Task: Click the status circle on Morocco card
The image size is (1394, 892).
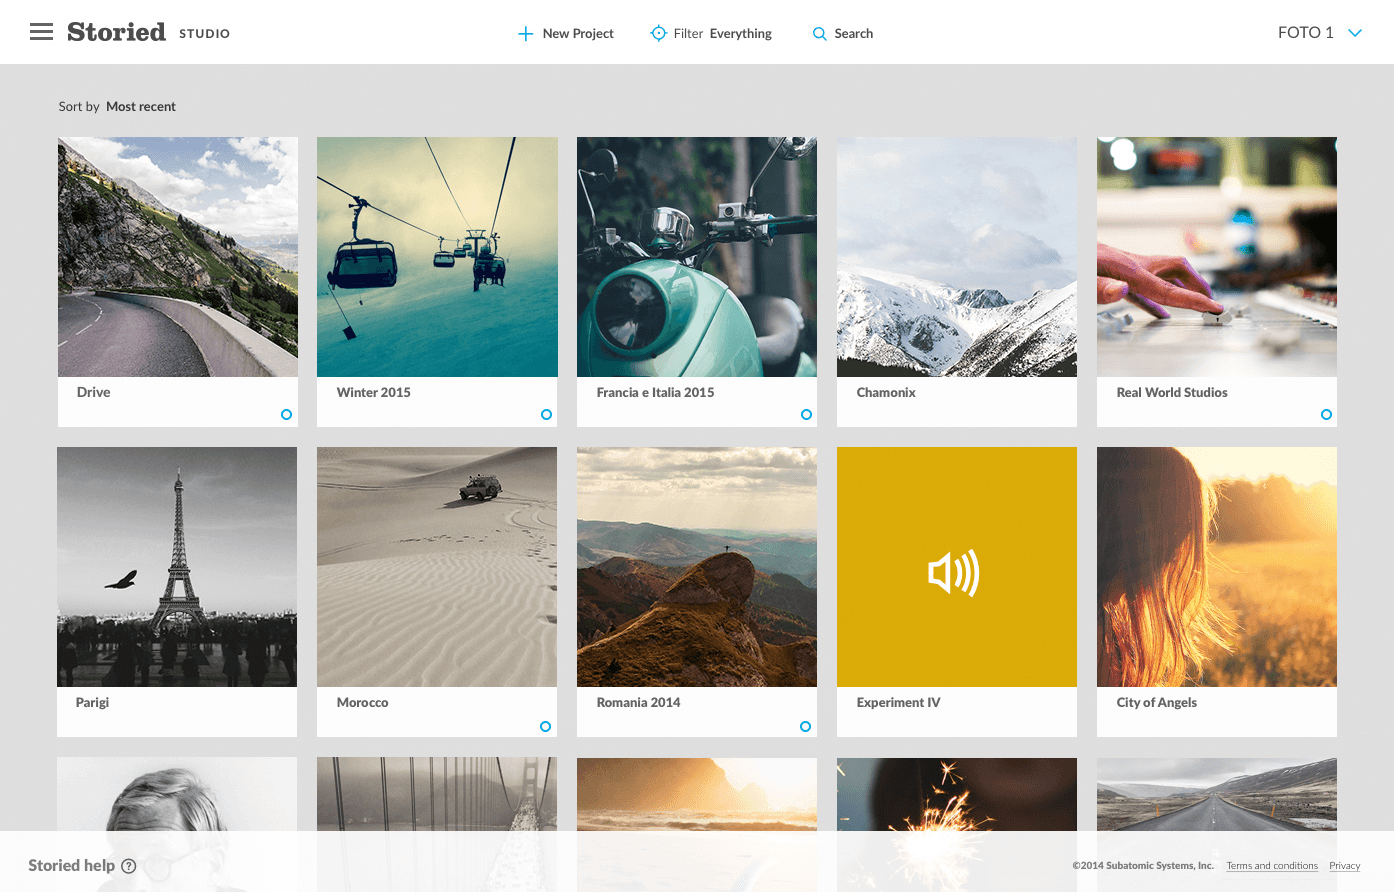Action: [x=545, y=726]
